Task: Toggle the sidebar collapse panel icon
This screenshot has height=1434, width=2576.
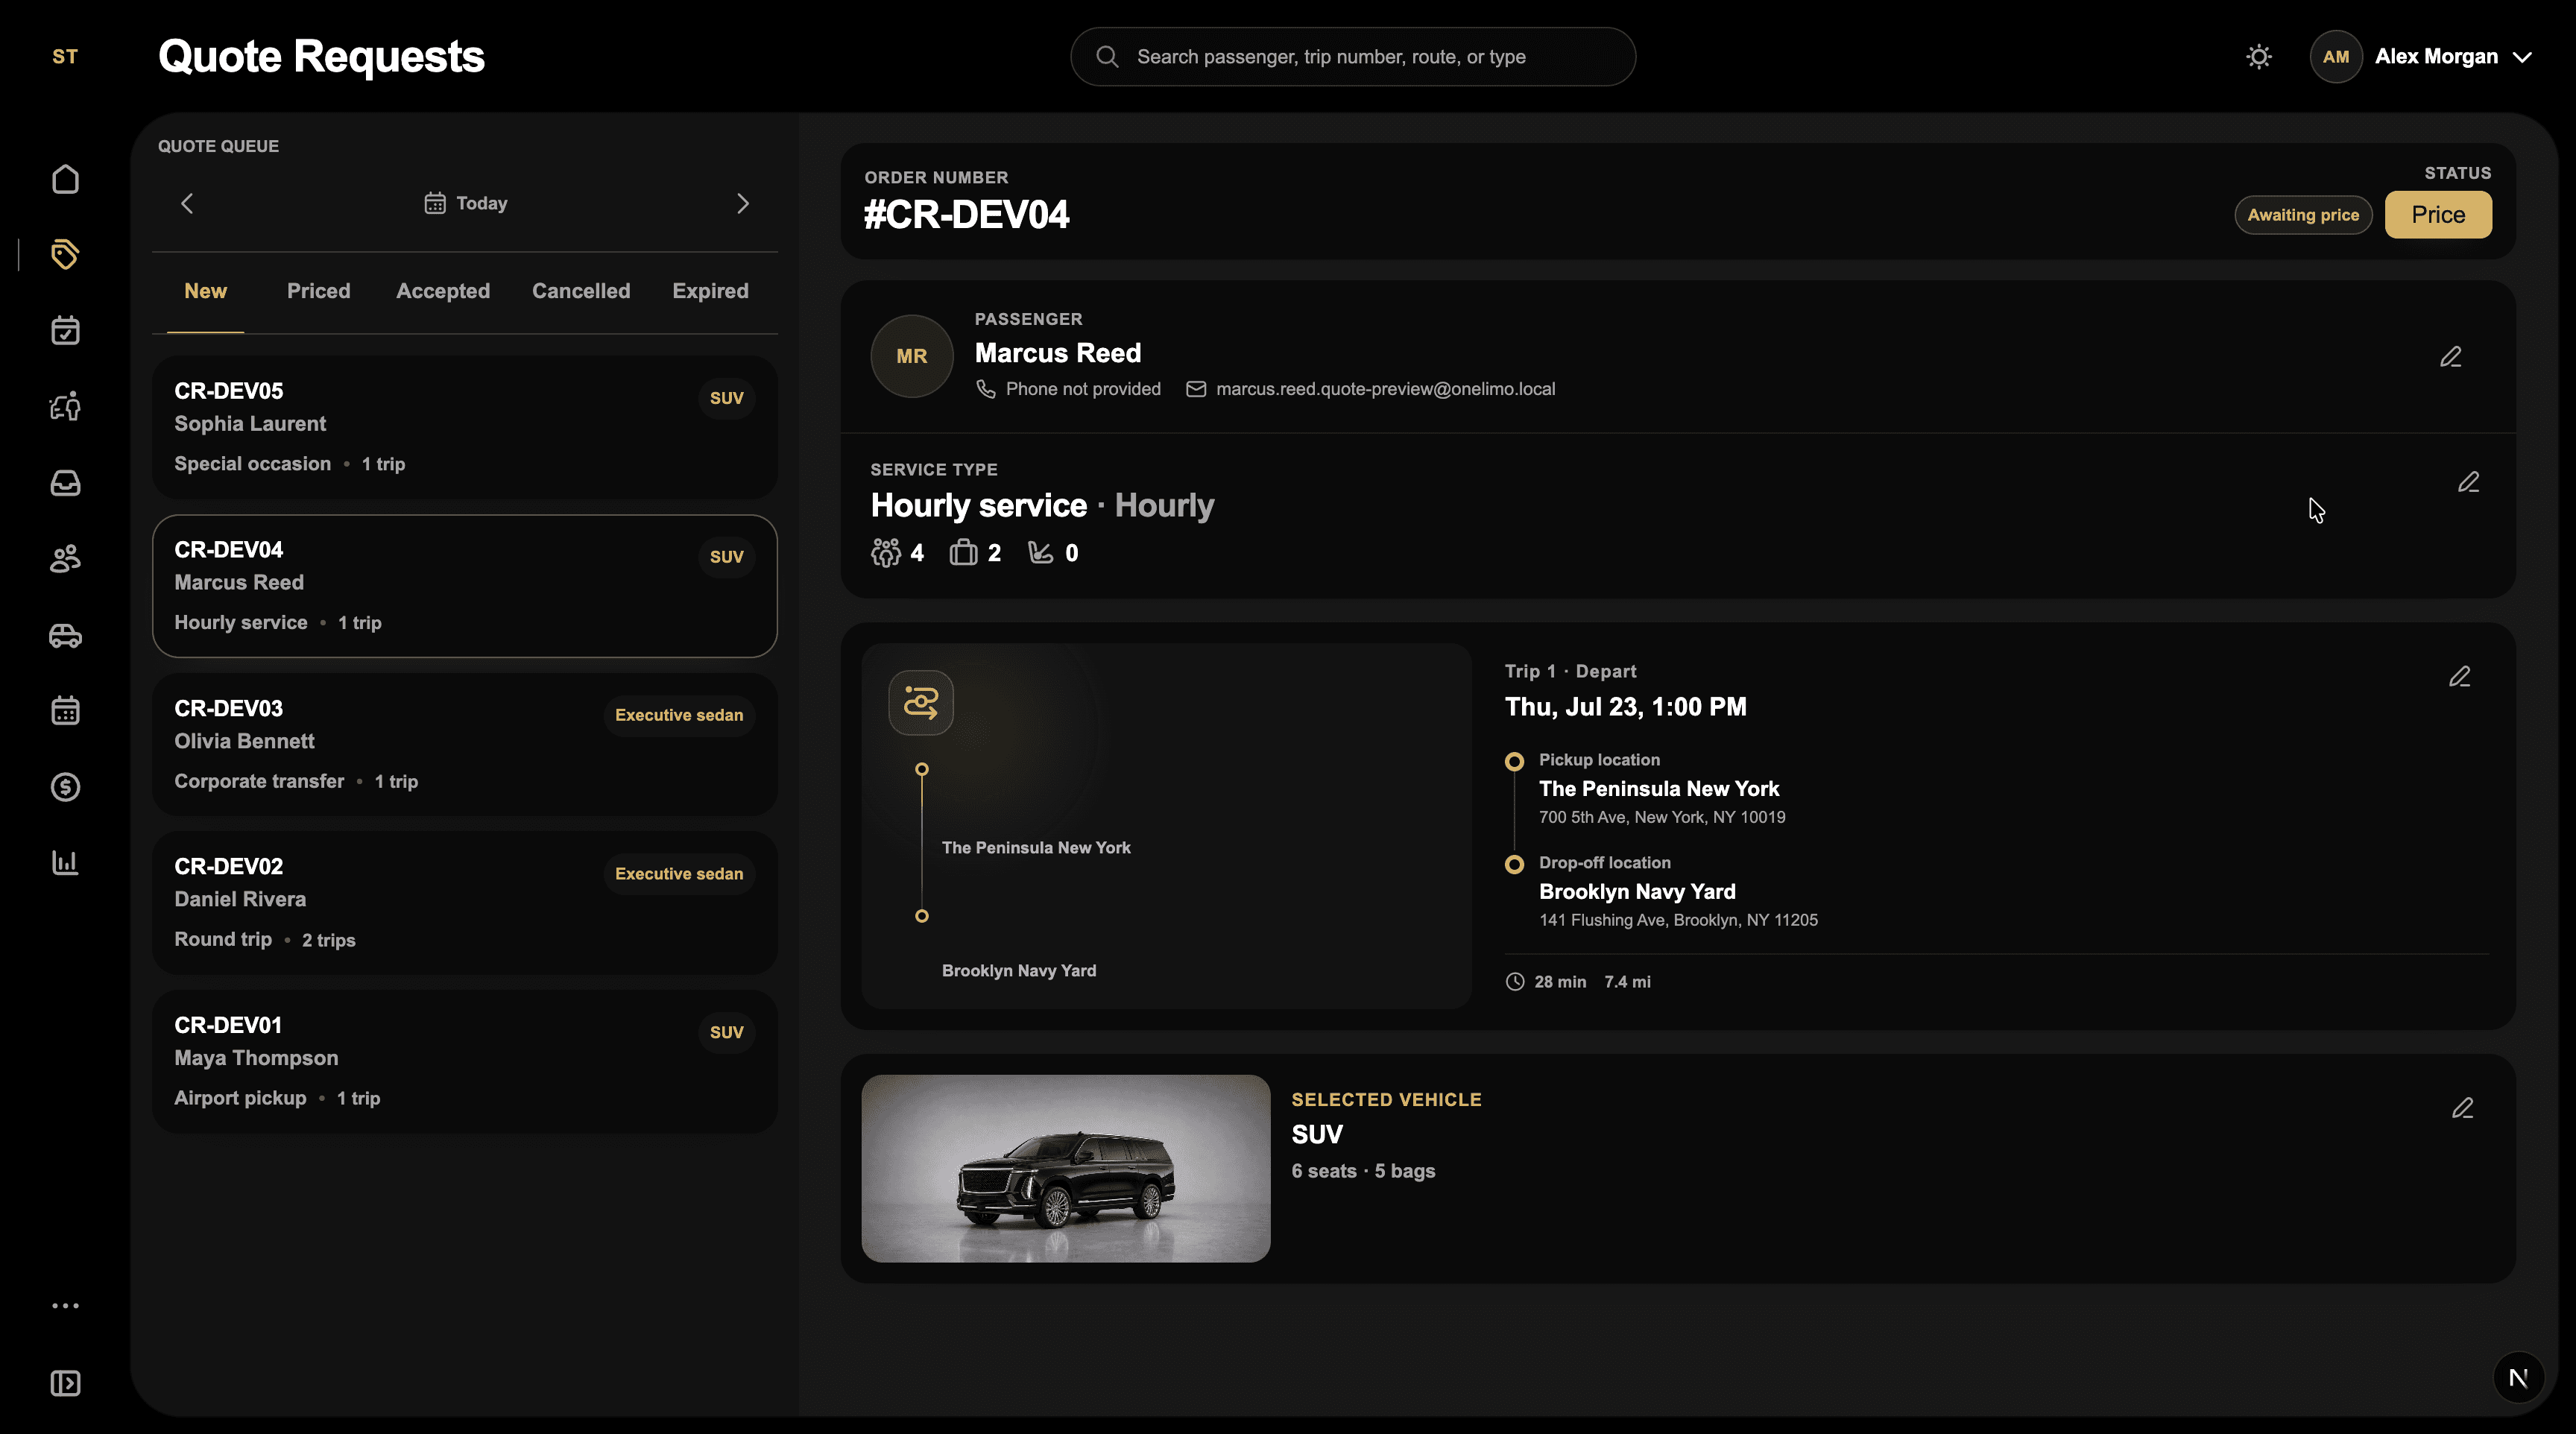Action: [x=65, y=1383]
